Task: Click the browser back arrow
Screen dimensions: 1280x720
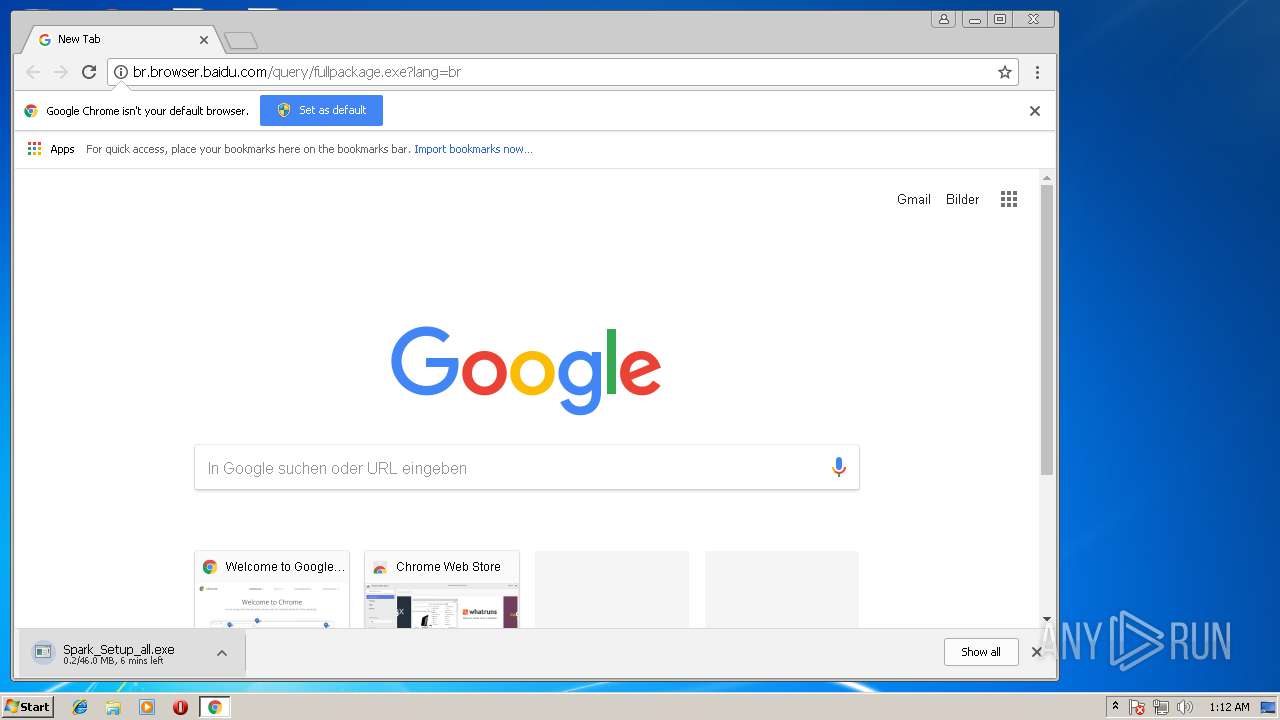Action: pyautogui.click(x=33, y=72)
